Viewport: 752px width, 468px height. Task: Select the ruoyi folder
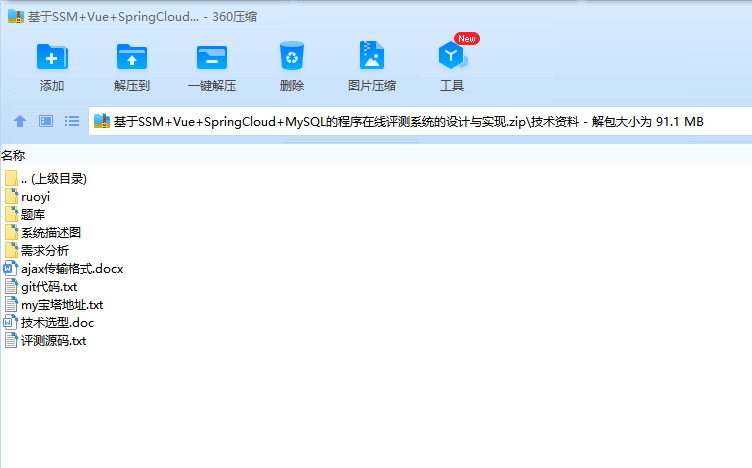click(27, 197)
